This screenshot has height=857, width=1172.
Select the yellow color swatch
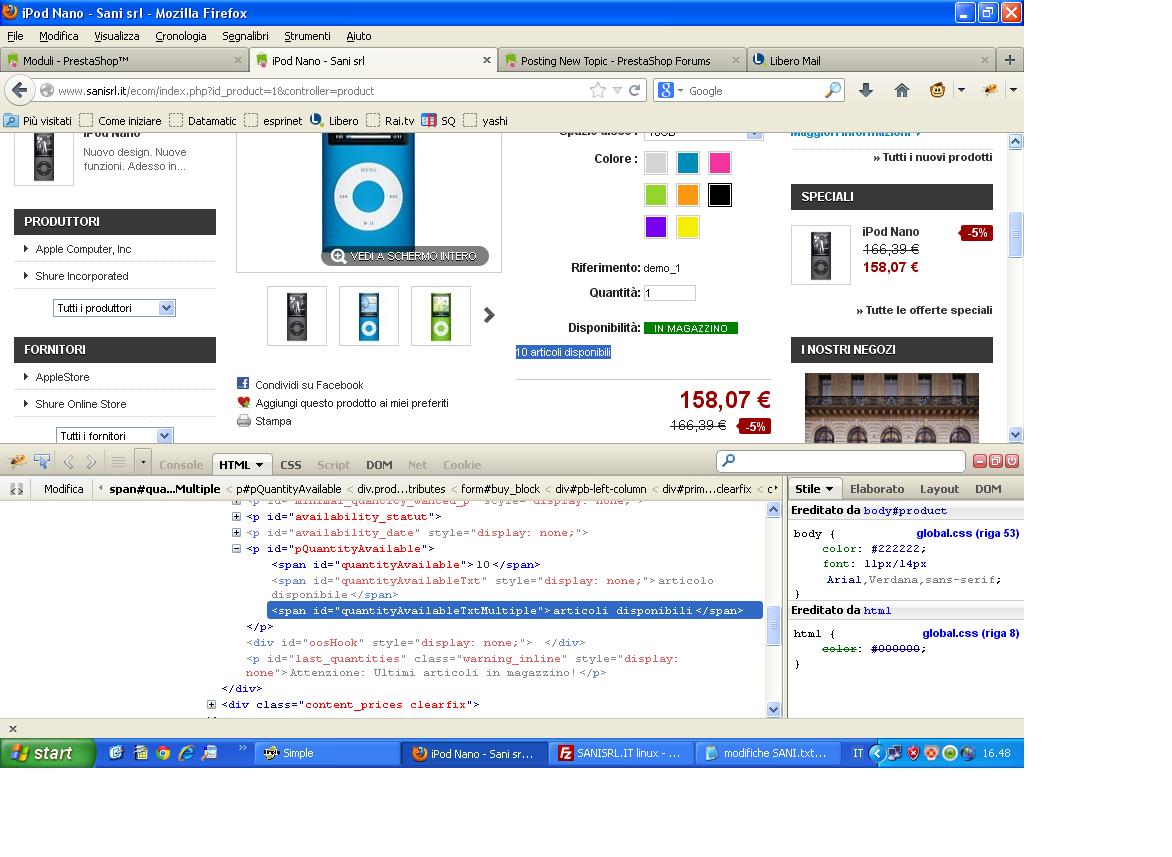click(x=688, y=227)
